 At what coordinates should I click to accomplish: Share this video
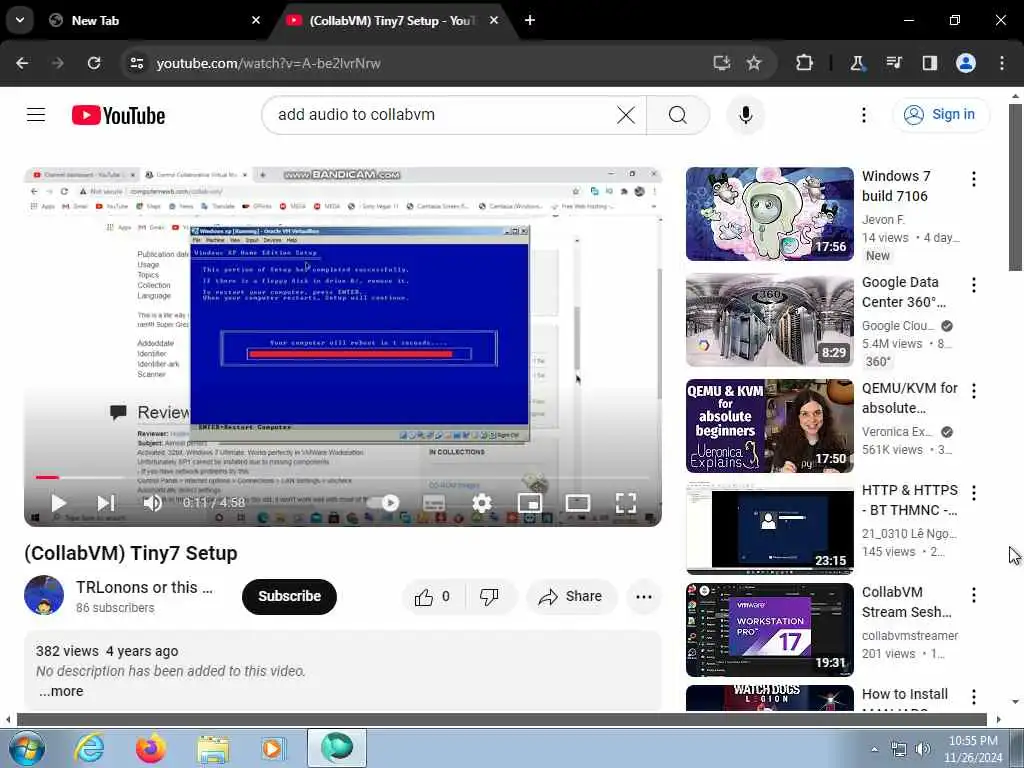[571, 596]
